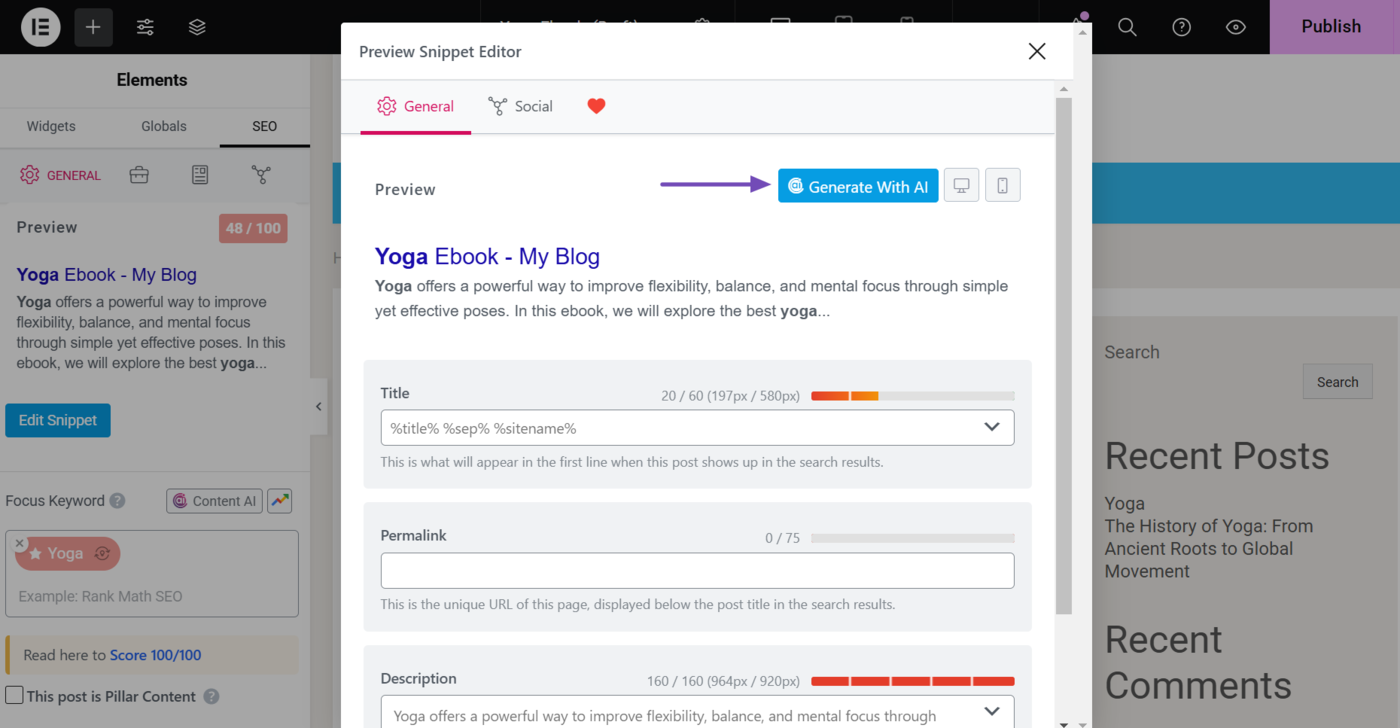Switch to the Widgets tab
The height and width of the screenshot is (728, 1400).
point(51,126)
